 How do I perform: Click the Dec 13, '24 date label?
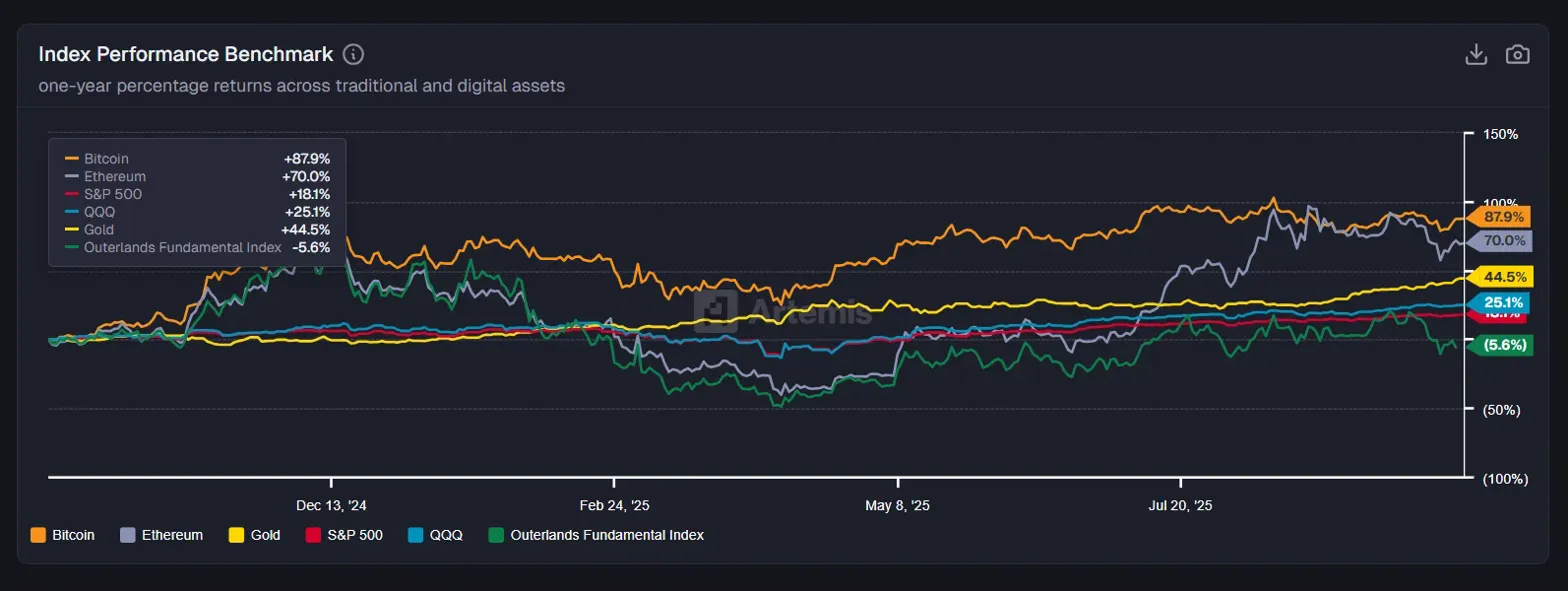click(x=333, y=506)
